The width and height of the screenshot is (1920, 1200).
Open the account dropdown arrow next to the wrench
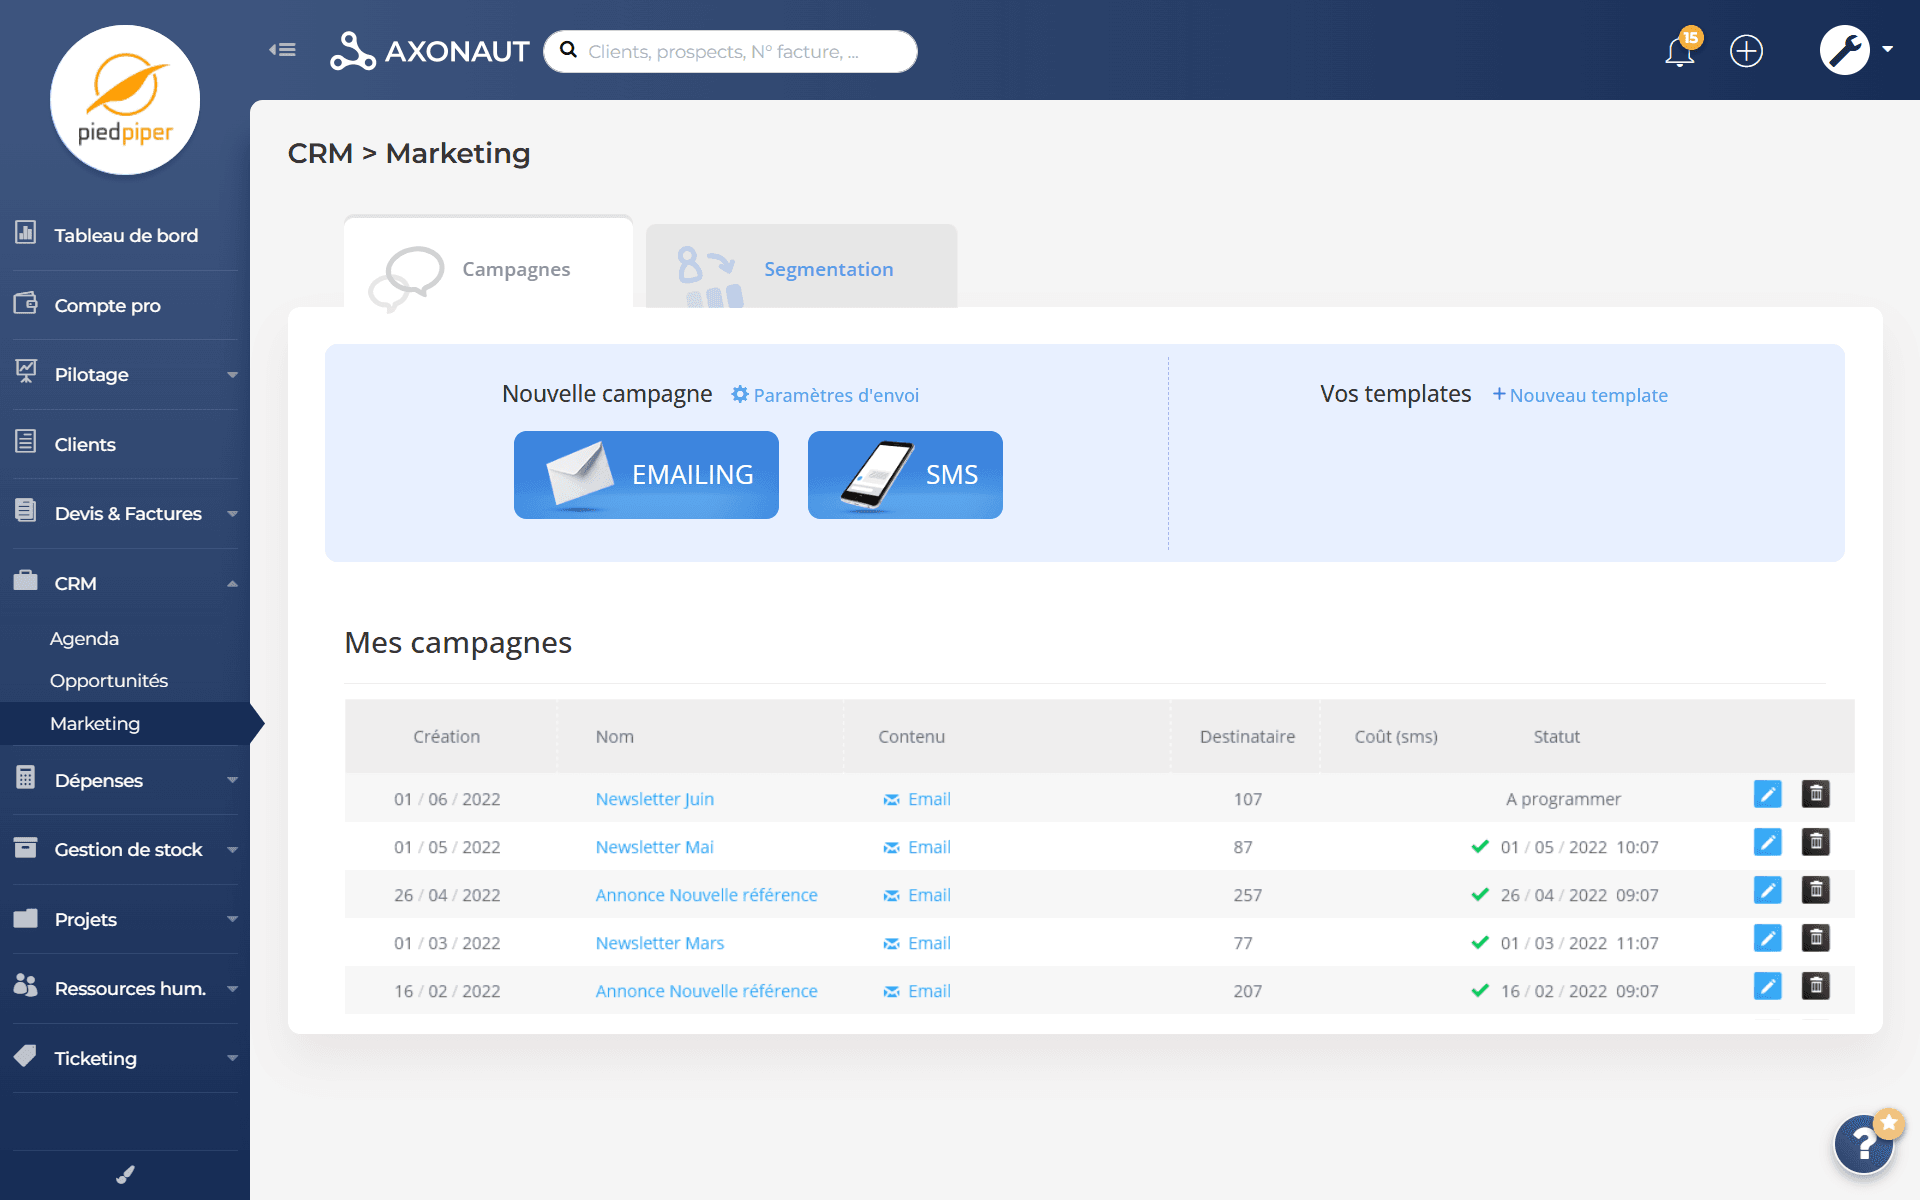(x=1888, y=49)
